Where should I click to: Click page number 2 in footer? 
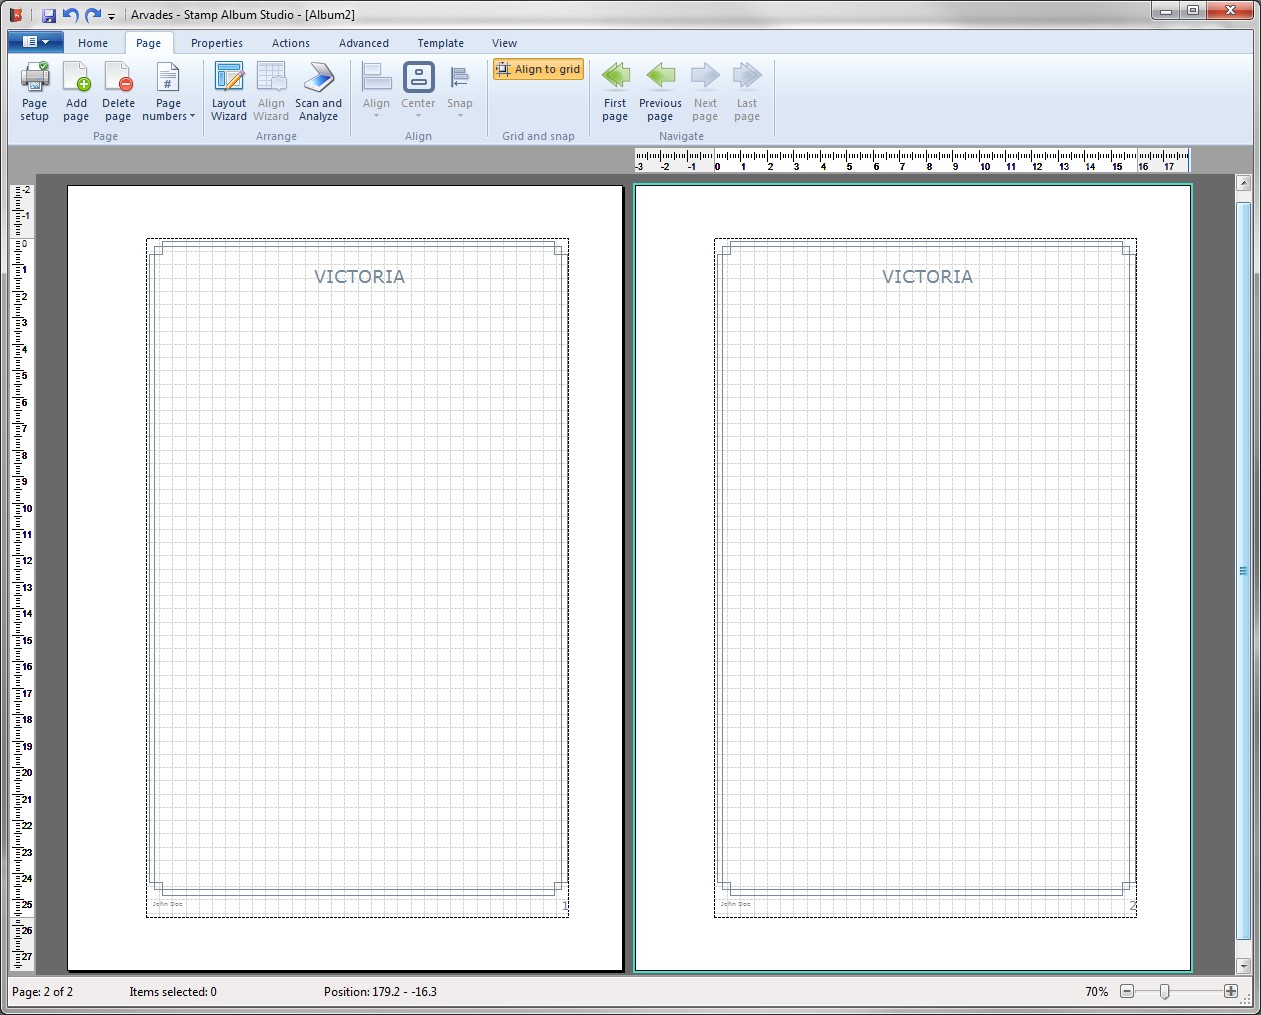1132,905
